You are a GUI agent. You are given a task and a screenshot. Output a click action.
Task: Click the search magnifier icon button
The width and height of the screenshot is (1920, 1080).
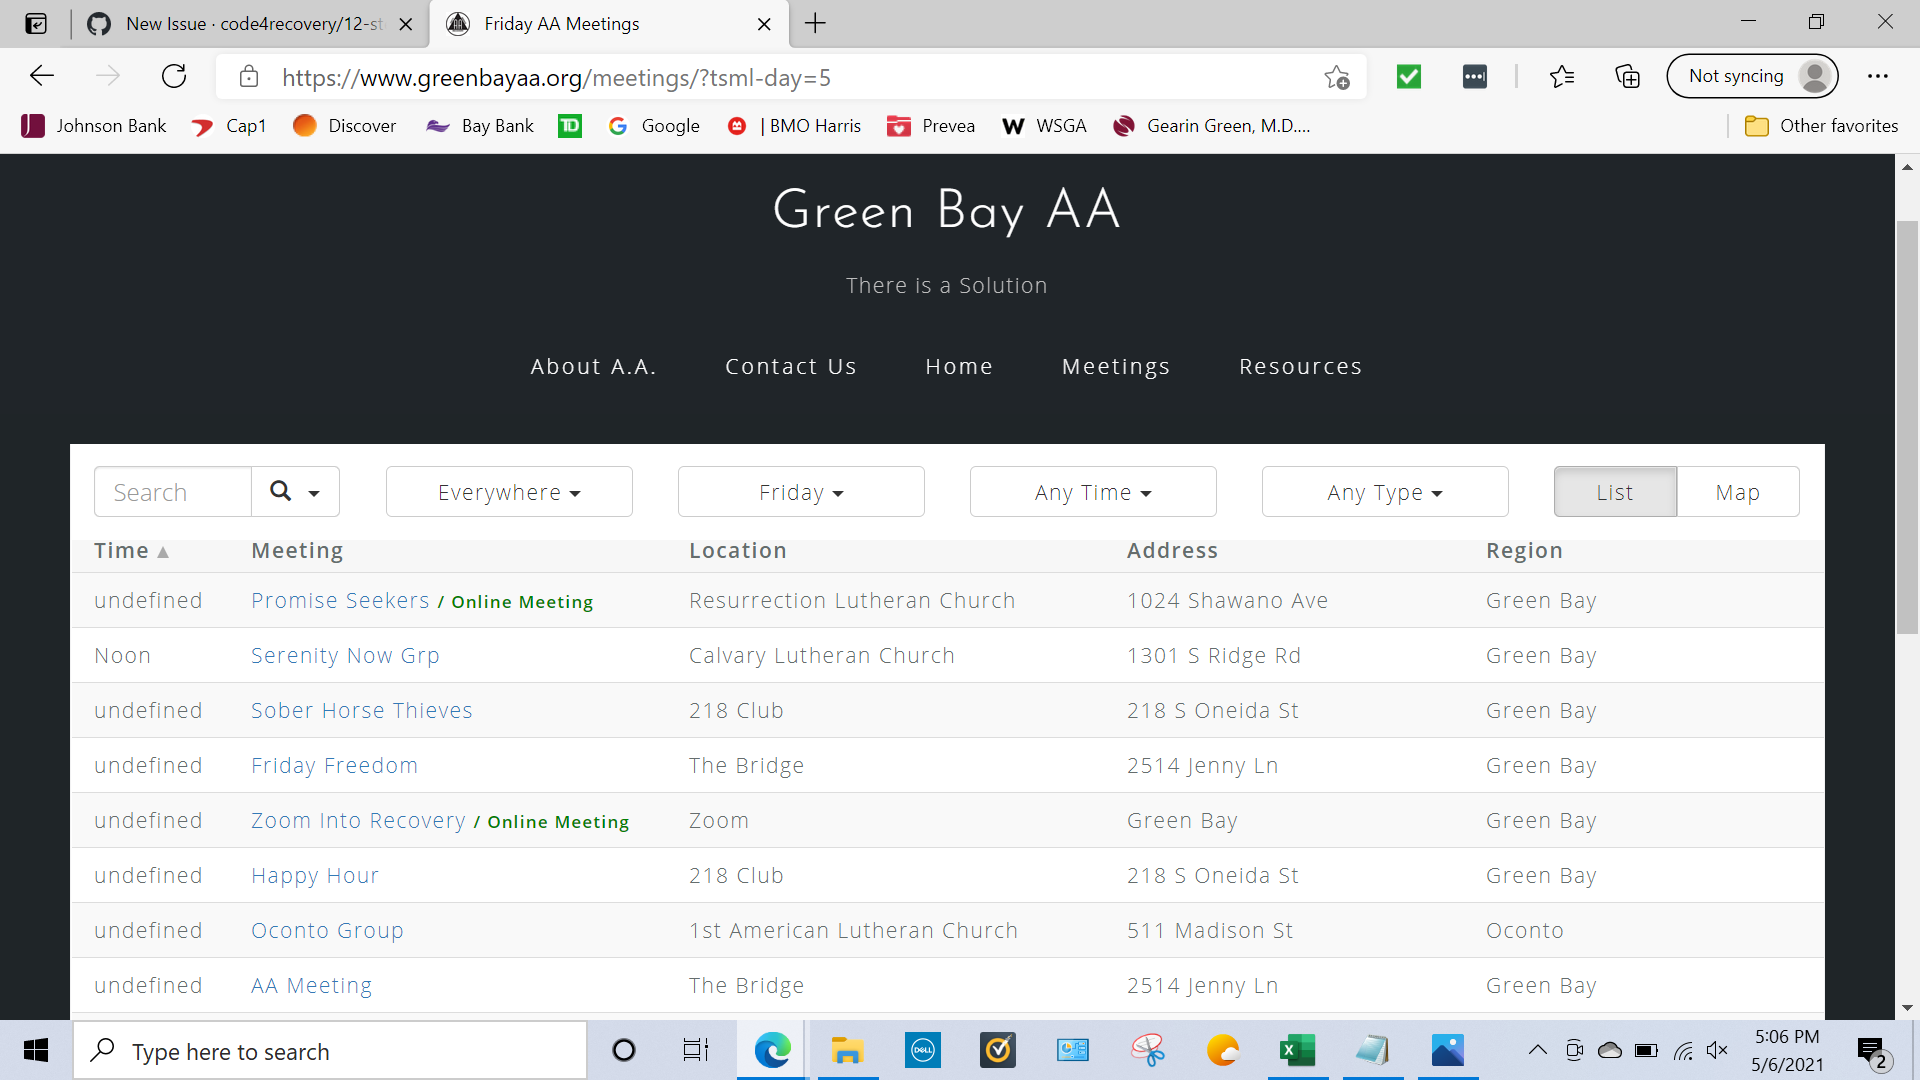click(x=282, y=491)
